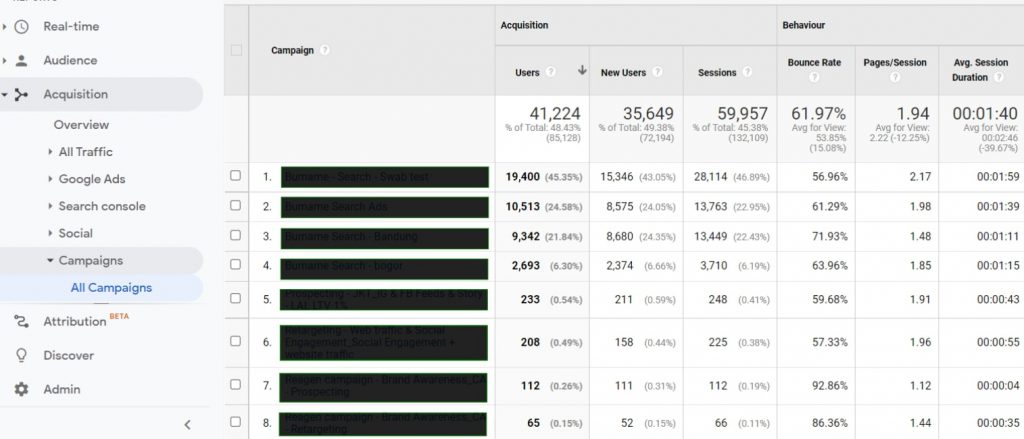
Task: Check the box for row 4
Action: point(236,265)
